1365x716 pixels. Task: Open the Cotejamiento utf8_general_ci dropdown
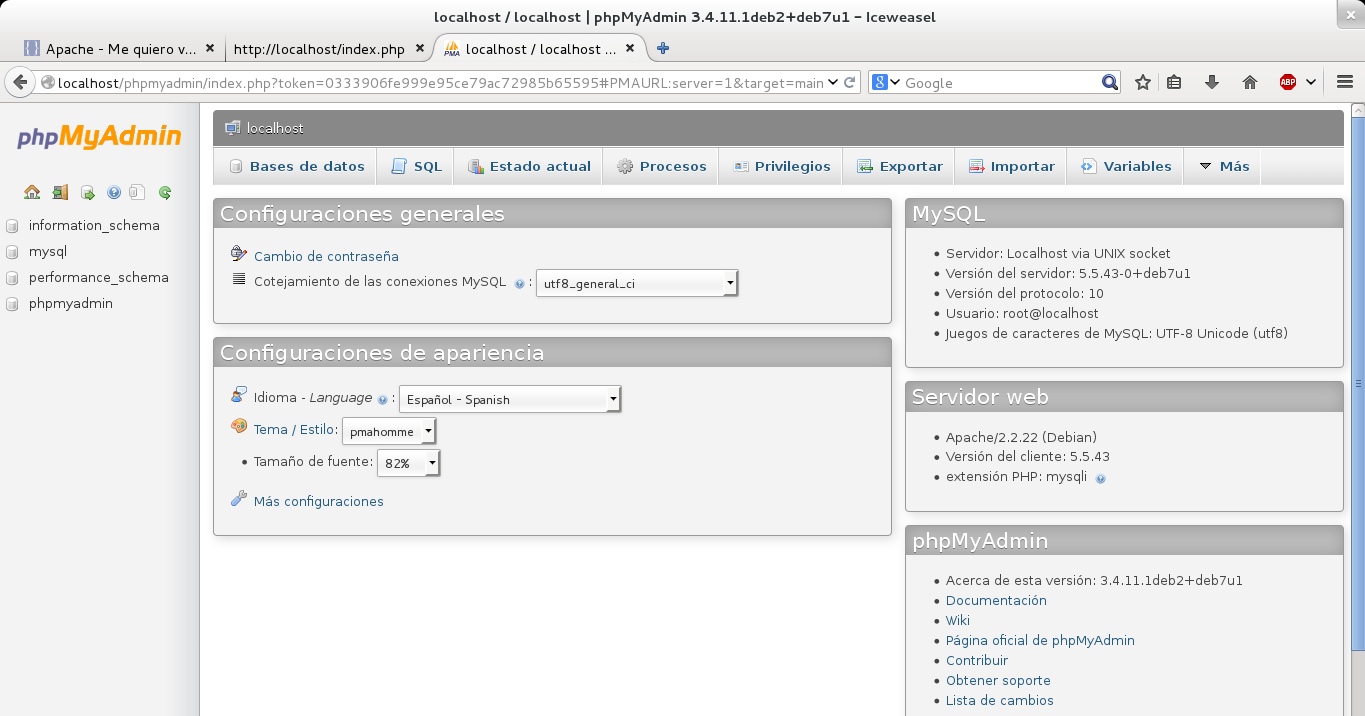coord(637,284)
